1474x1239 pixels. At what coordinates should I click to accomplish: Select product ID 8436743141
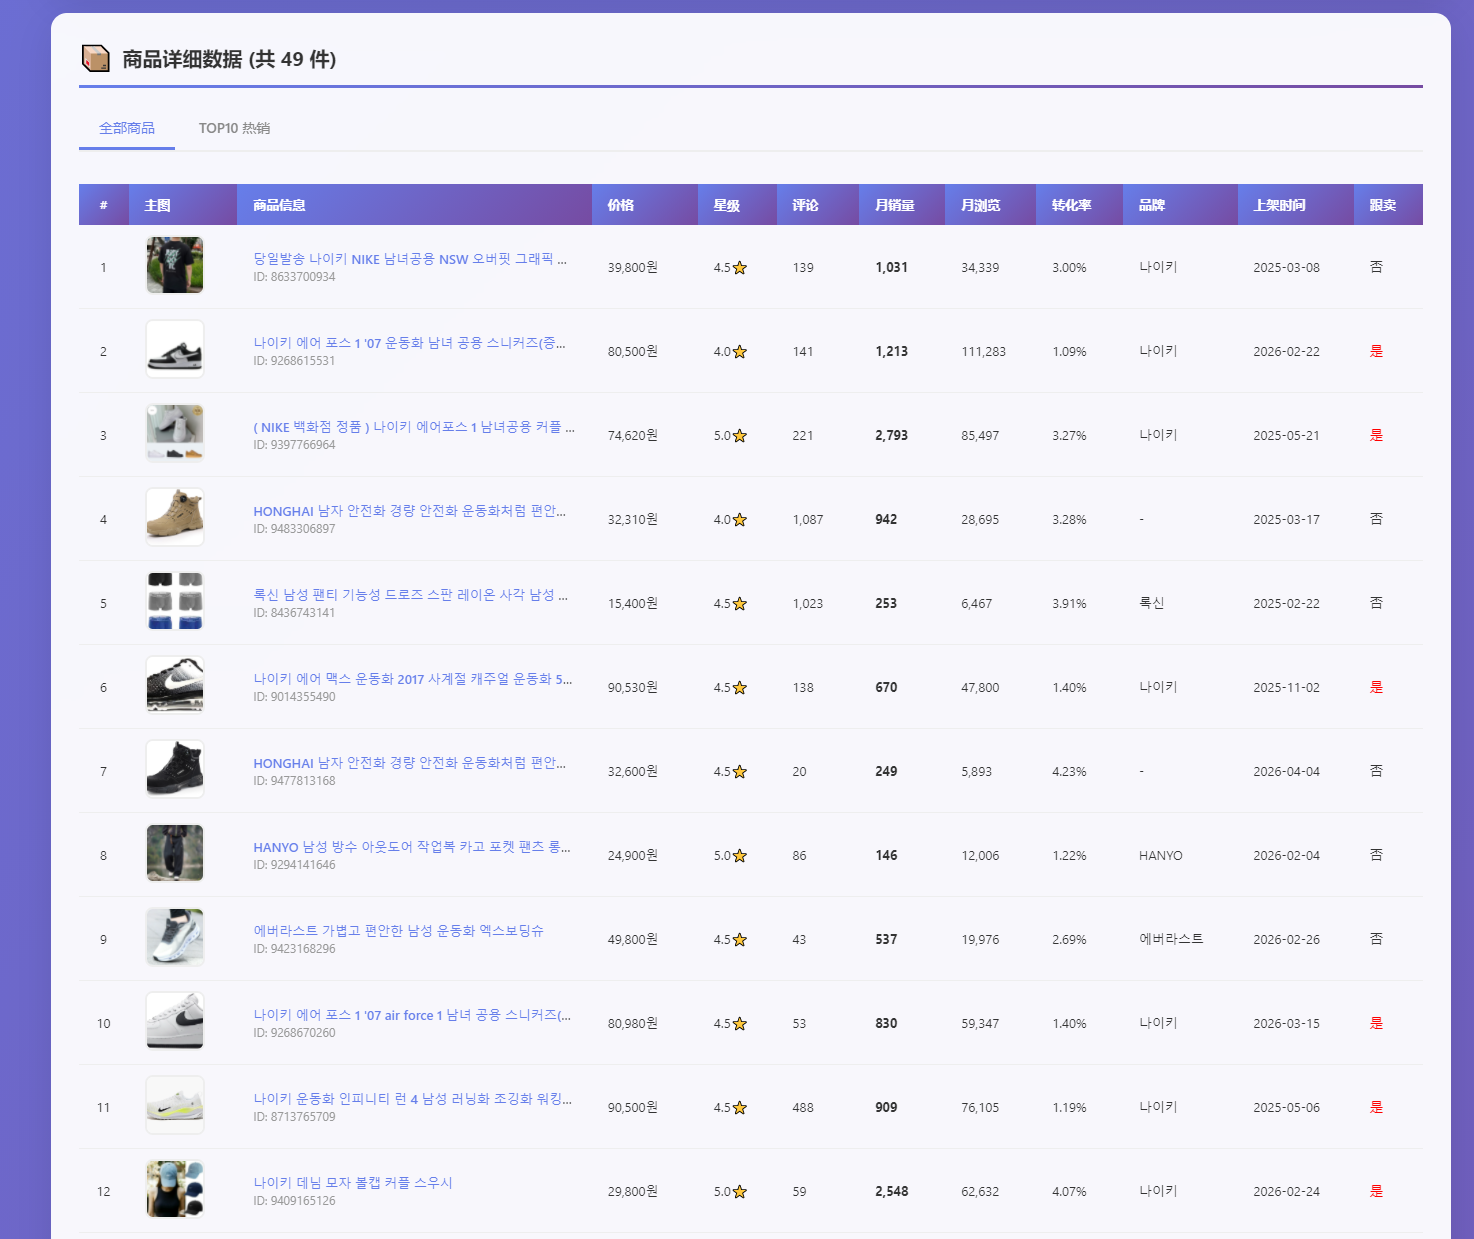pyautogui.click(x=294, y=613)
